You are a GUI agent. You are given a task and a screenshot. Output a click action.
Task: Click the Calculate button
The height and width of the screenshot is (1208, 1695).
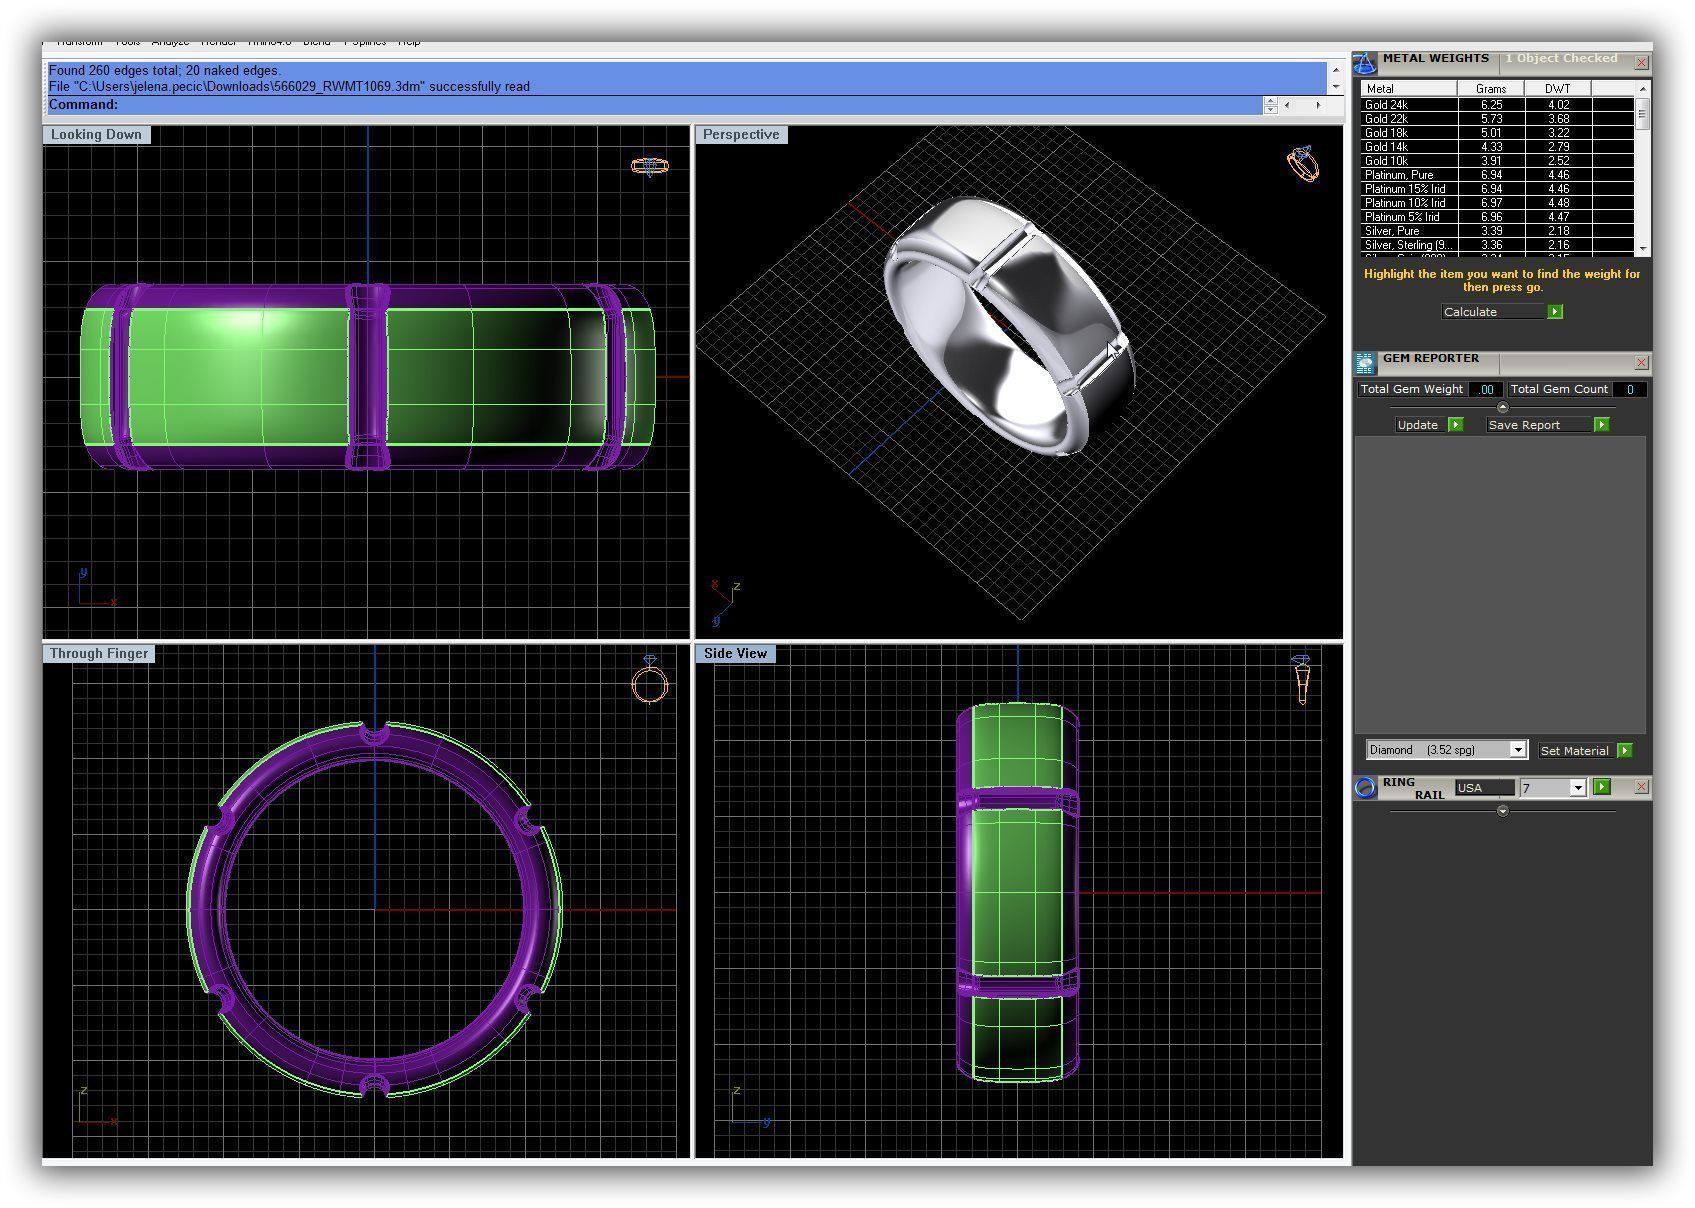(1494, 312)
